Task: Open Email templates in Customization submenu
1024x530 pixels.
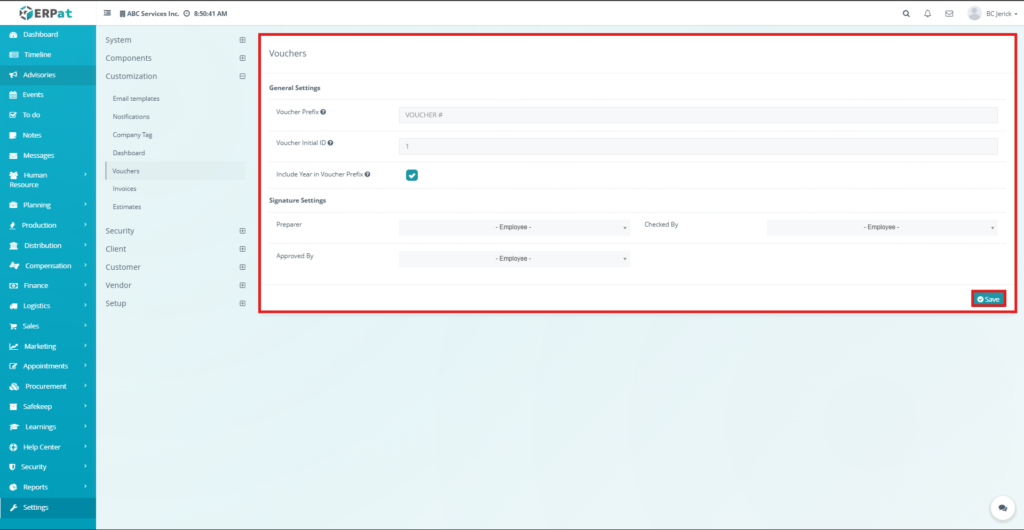Action: tap(136, 99)
